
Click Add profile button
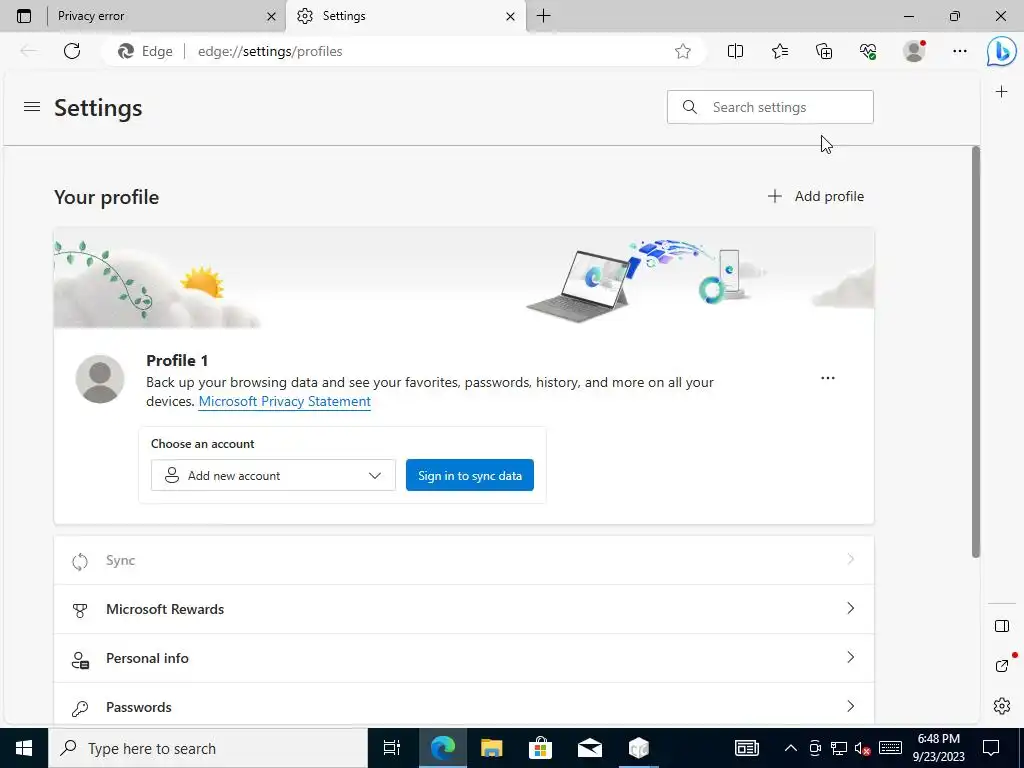click(816, 196)
